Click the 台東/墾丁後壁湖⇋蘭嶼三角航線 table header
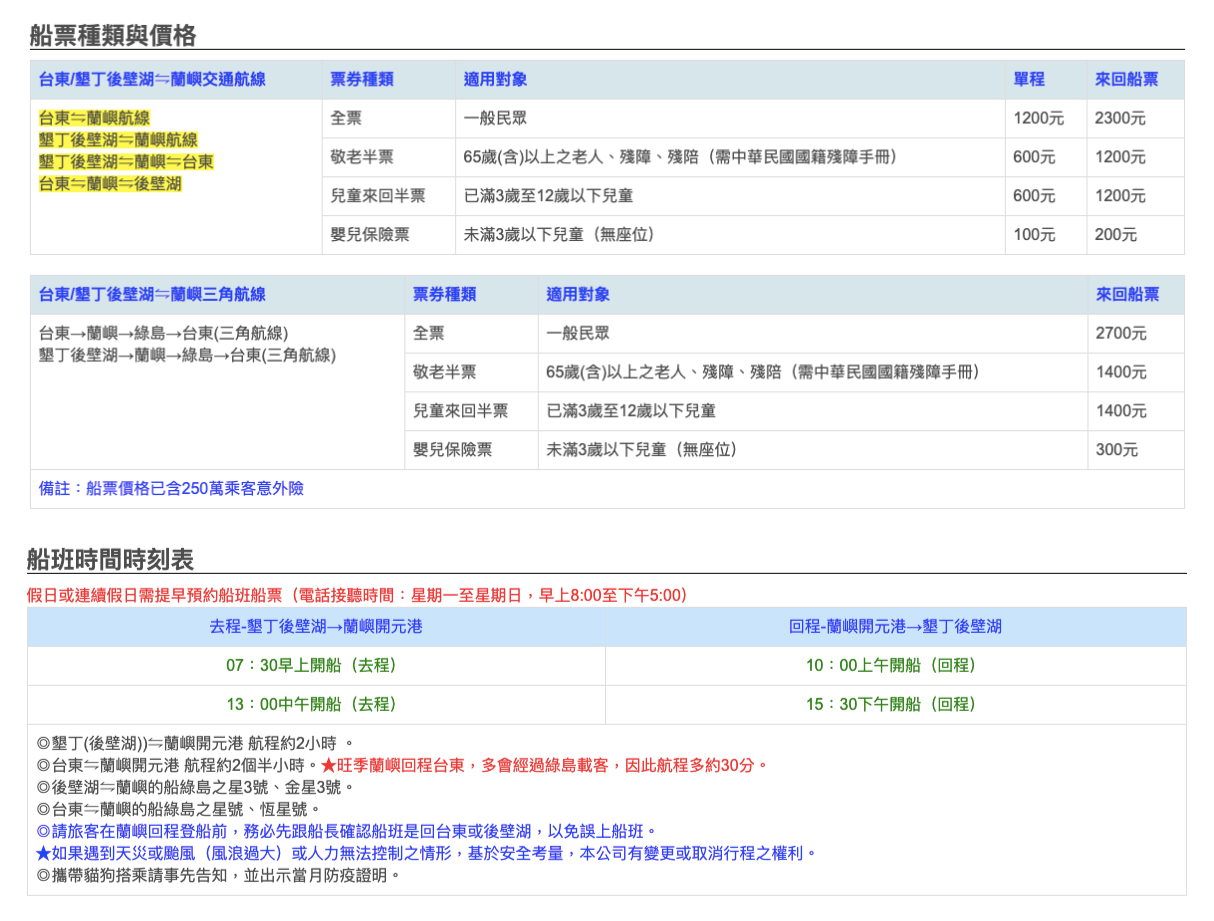This screenshot has height=921, width=1214. (152, 294)
